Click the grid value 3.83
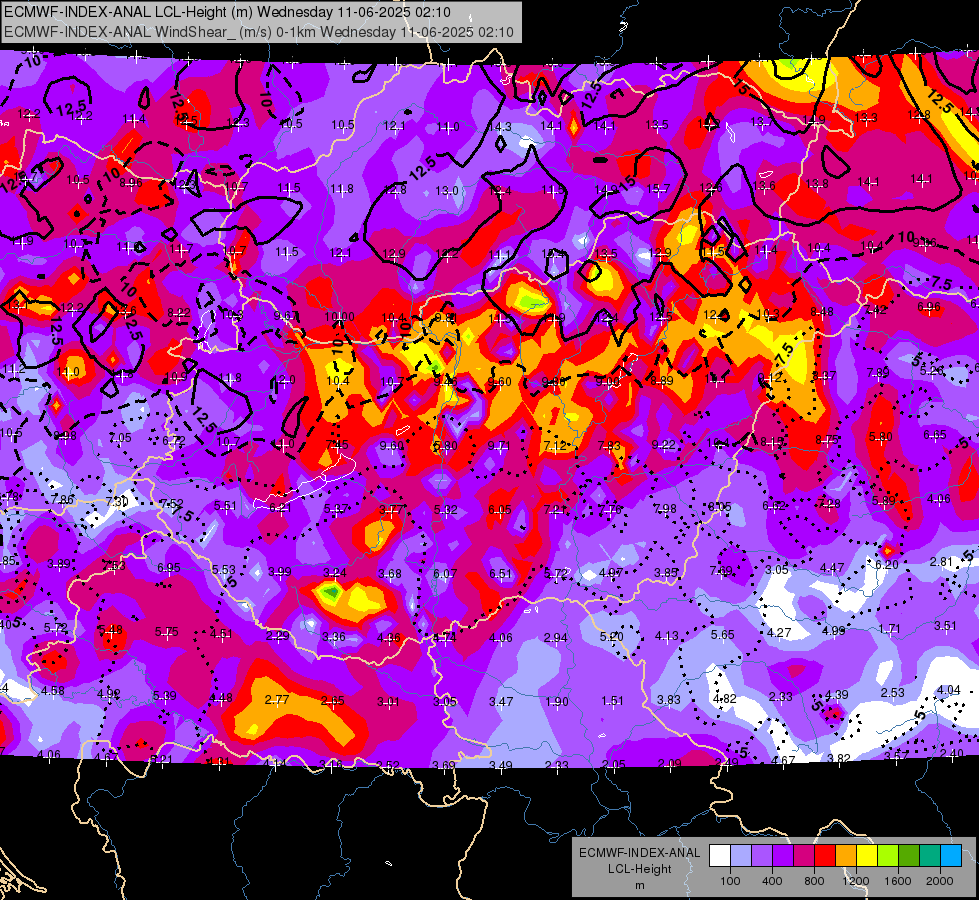The height and width of the screenshot is (900, 979). point(669,700)
